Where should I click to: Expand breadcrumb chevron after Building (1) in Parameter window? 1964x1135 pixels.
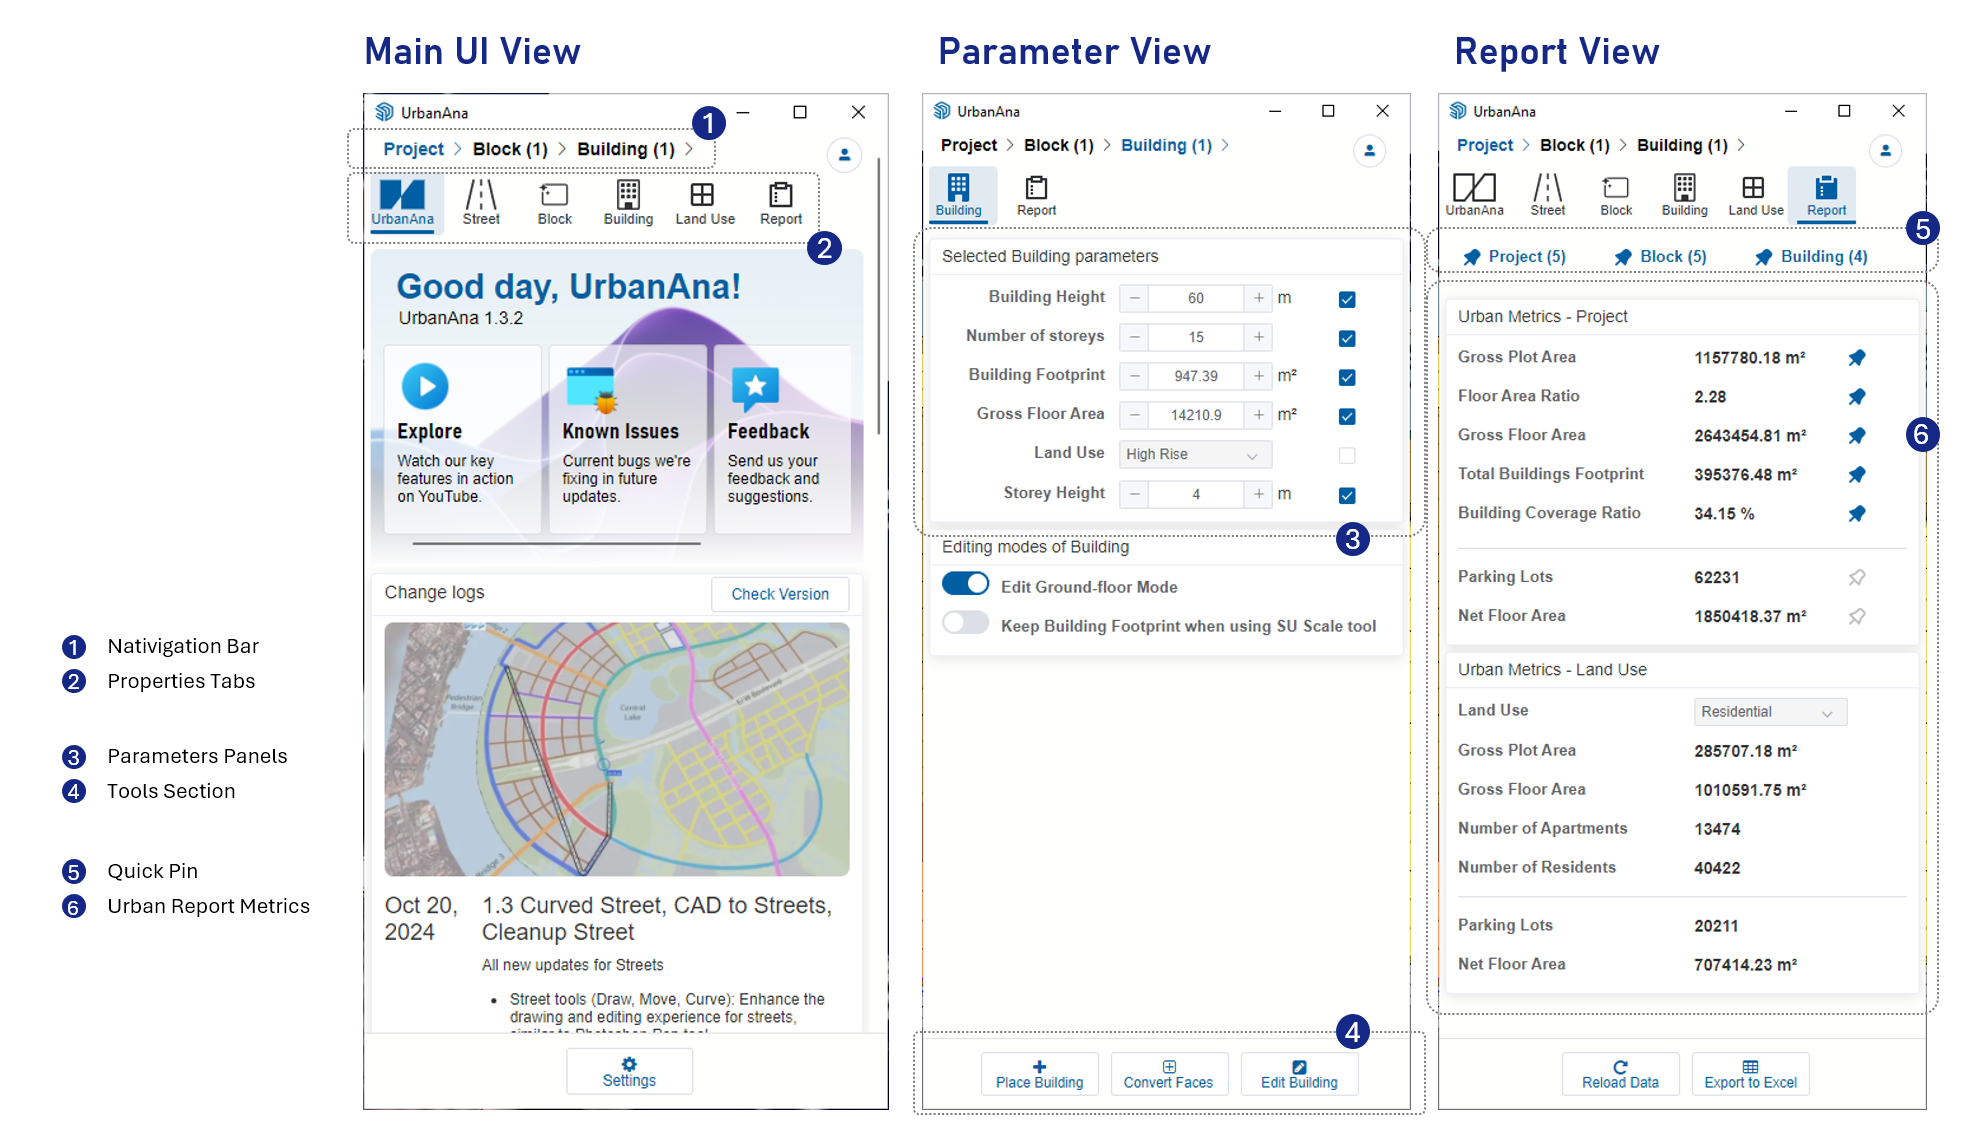click(x=1225, y=145)
